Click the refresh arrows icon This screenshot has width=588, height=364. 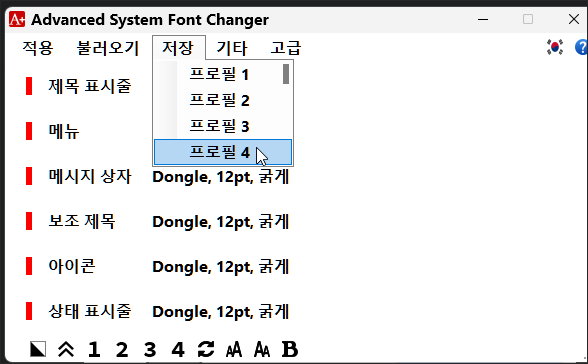pos(206,349)
